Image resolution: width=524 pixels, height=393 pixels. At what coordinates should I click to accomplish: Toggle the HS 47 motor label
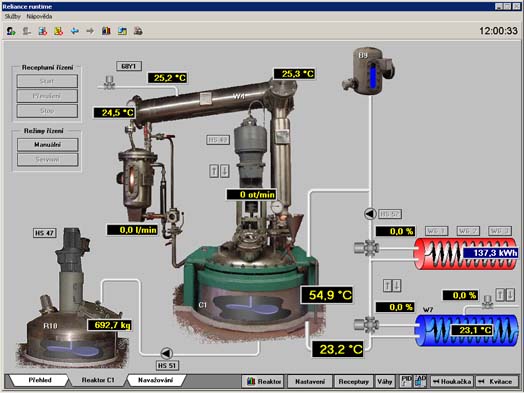(45, 233)
